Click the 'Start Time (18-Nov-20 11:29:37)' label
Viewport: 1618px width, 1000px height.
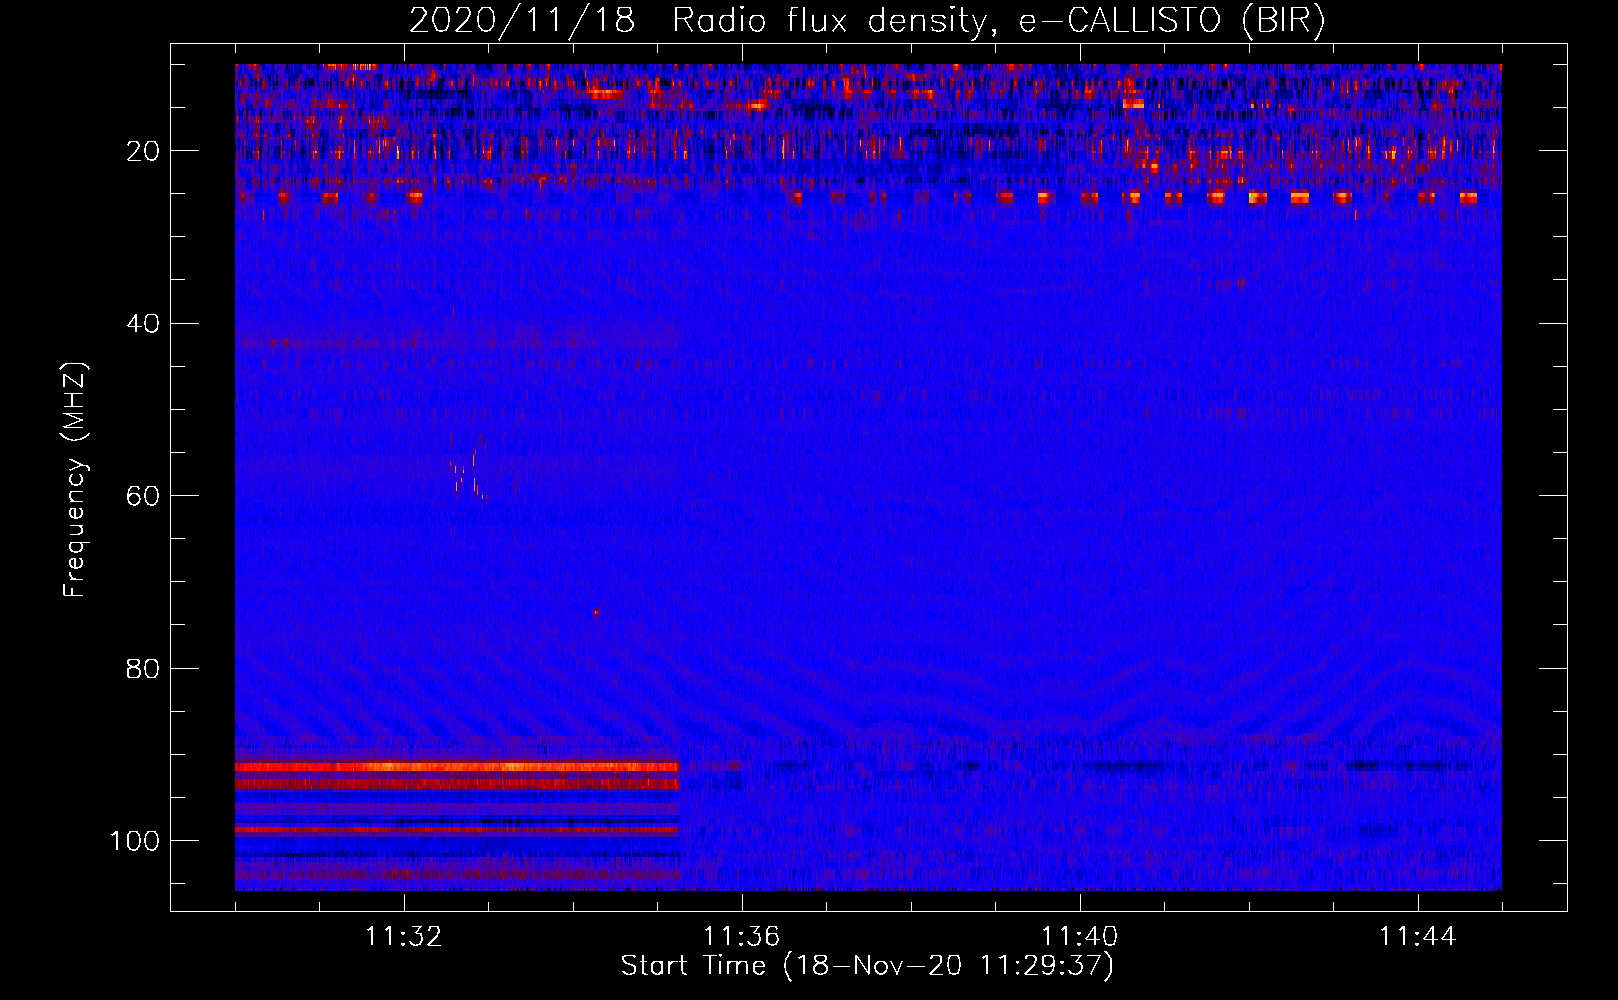click(867, 966)
